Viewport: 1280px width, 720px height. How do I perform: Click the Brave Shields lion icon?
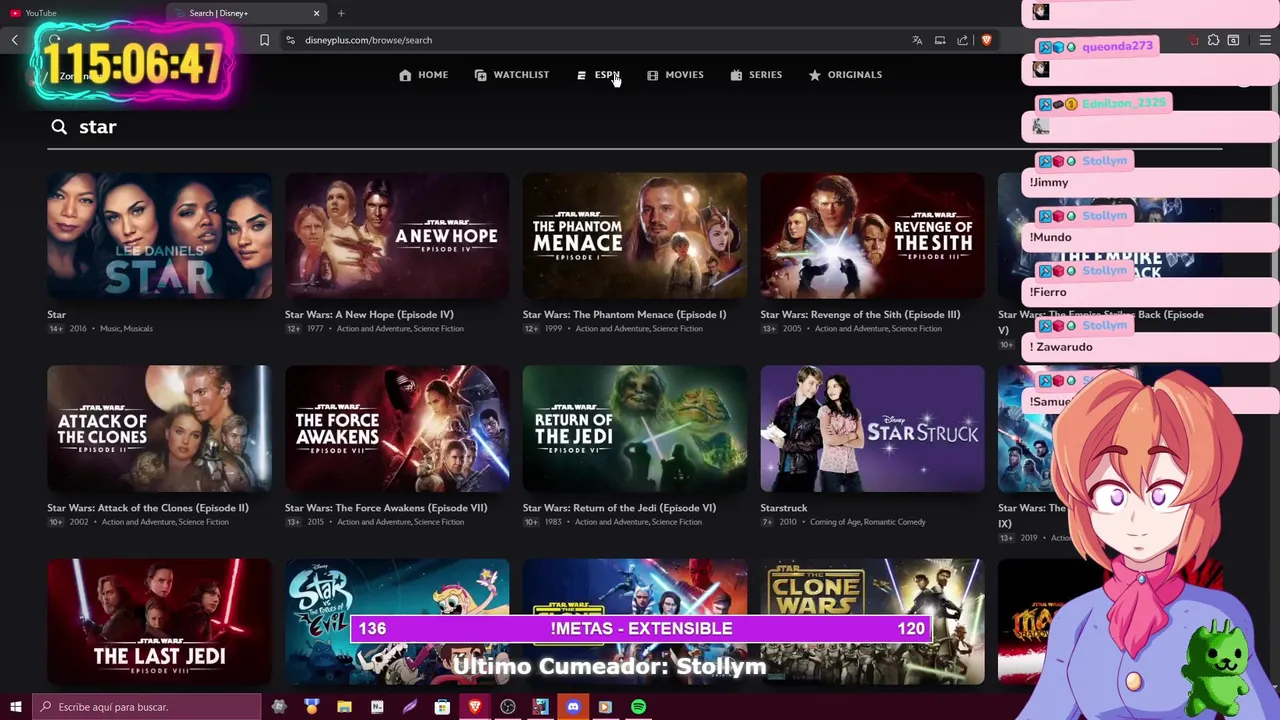point(986,40)
